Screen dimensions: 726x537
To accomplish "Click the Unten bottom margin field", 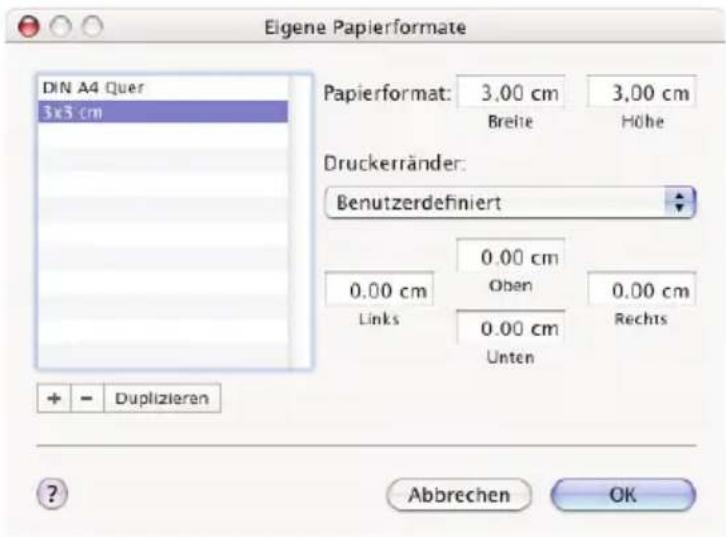I will click(511, 328).
